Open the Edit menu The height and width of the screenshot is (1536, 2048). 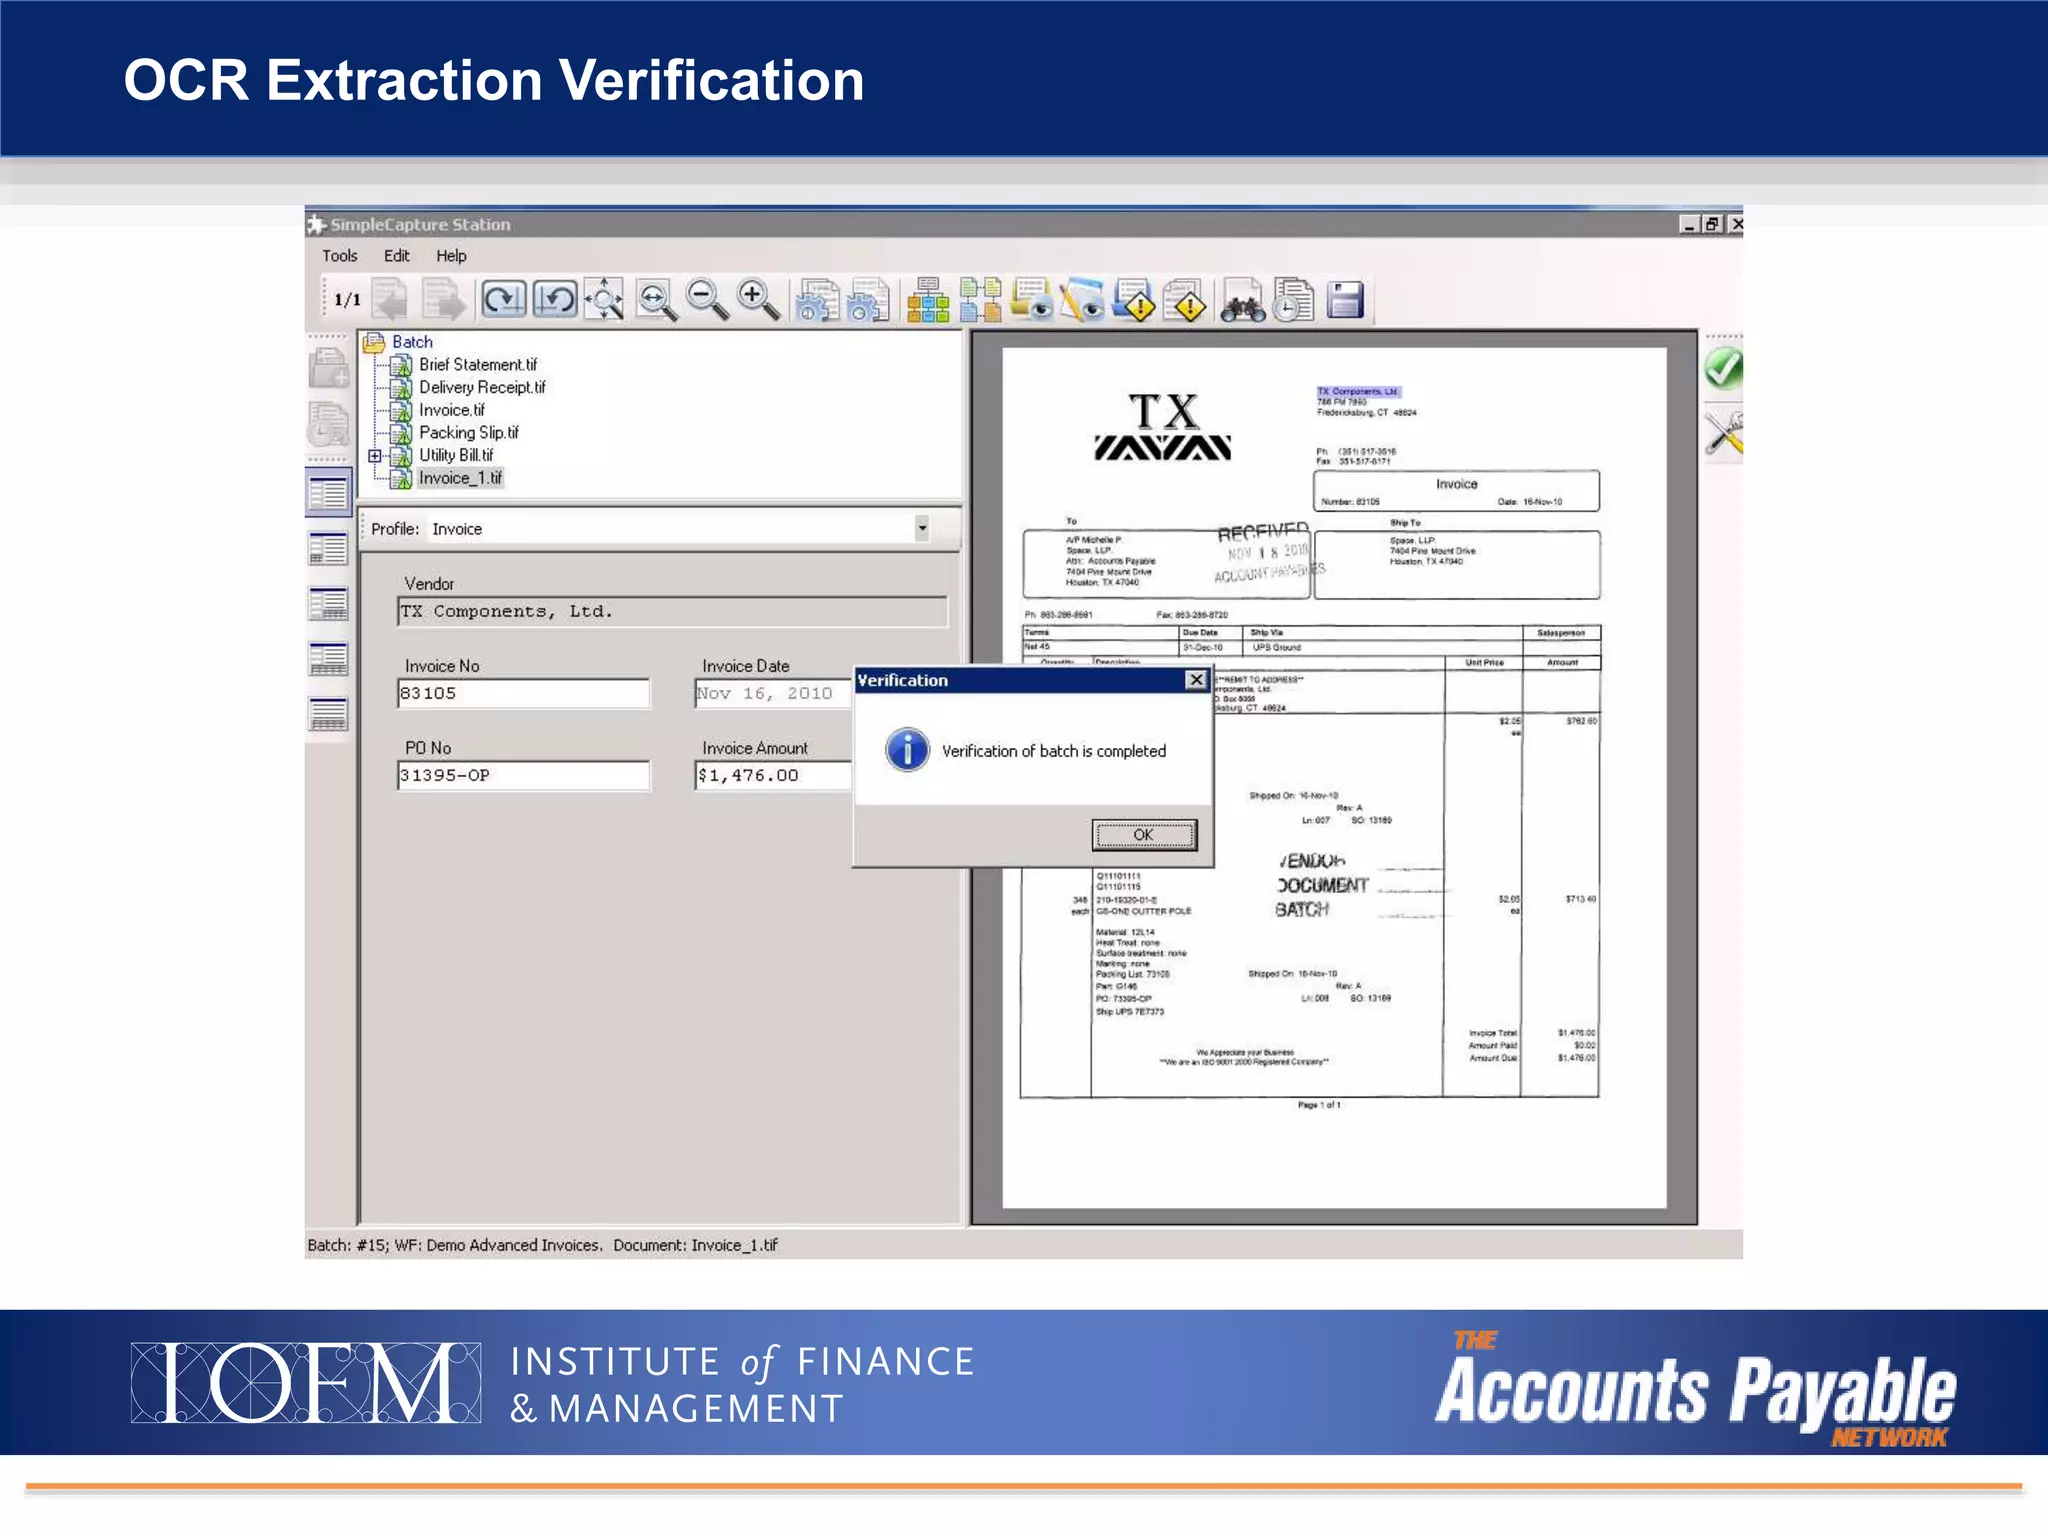coord(397,256)
